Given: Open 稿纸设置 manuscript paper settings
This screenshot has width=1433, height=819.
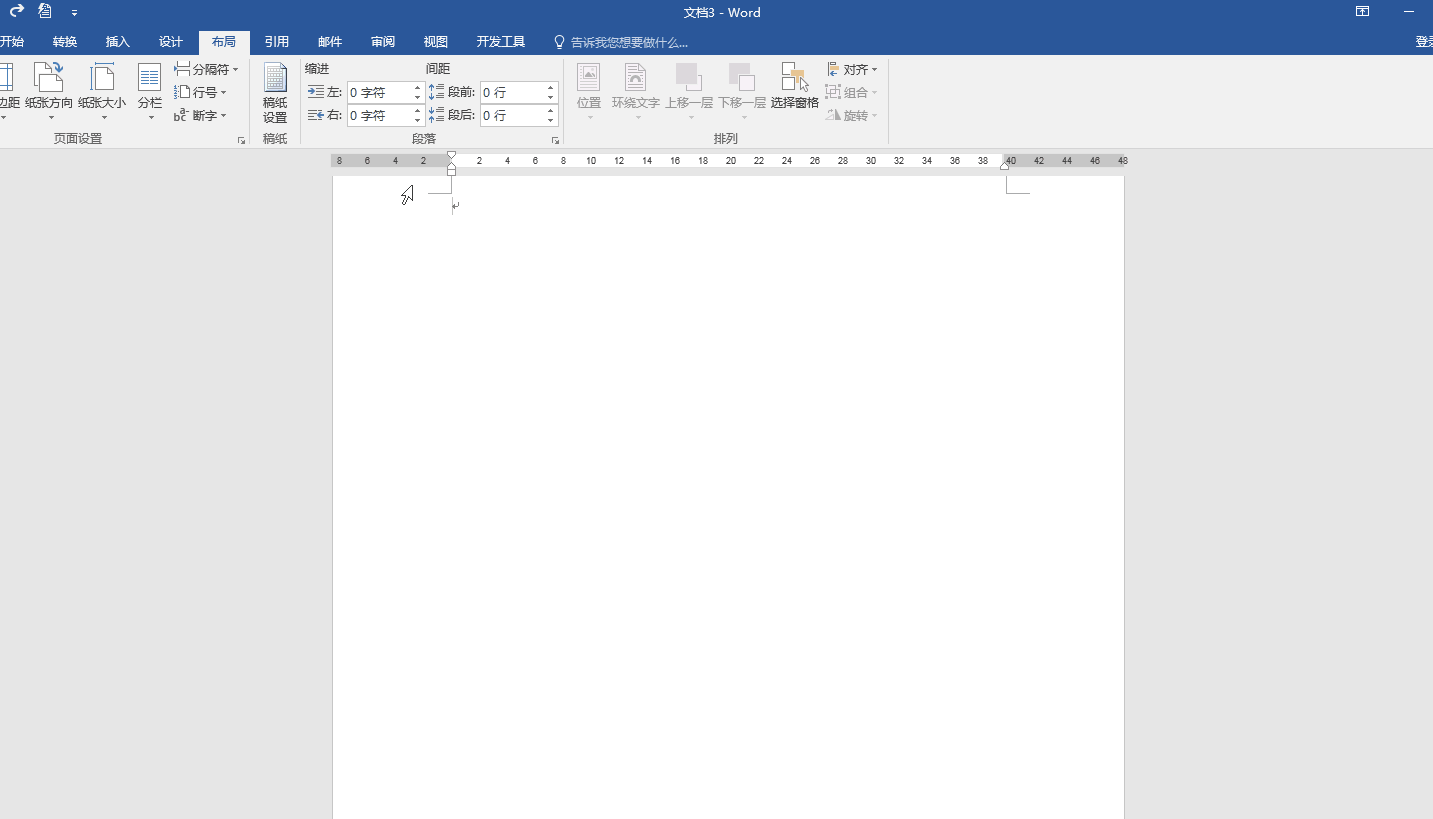Looking at the screenshot, I should coord(275,90).
